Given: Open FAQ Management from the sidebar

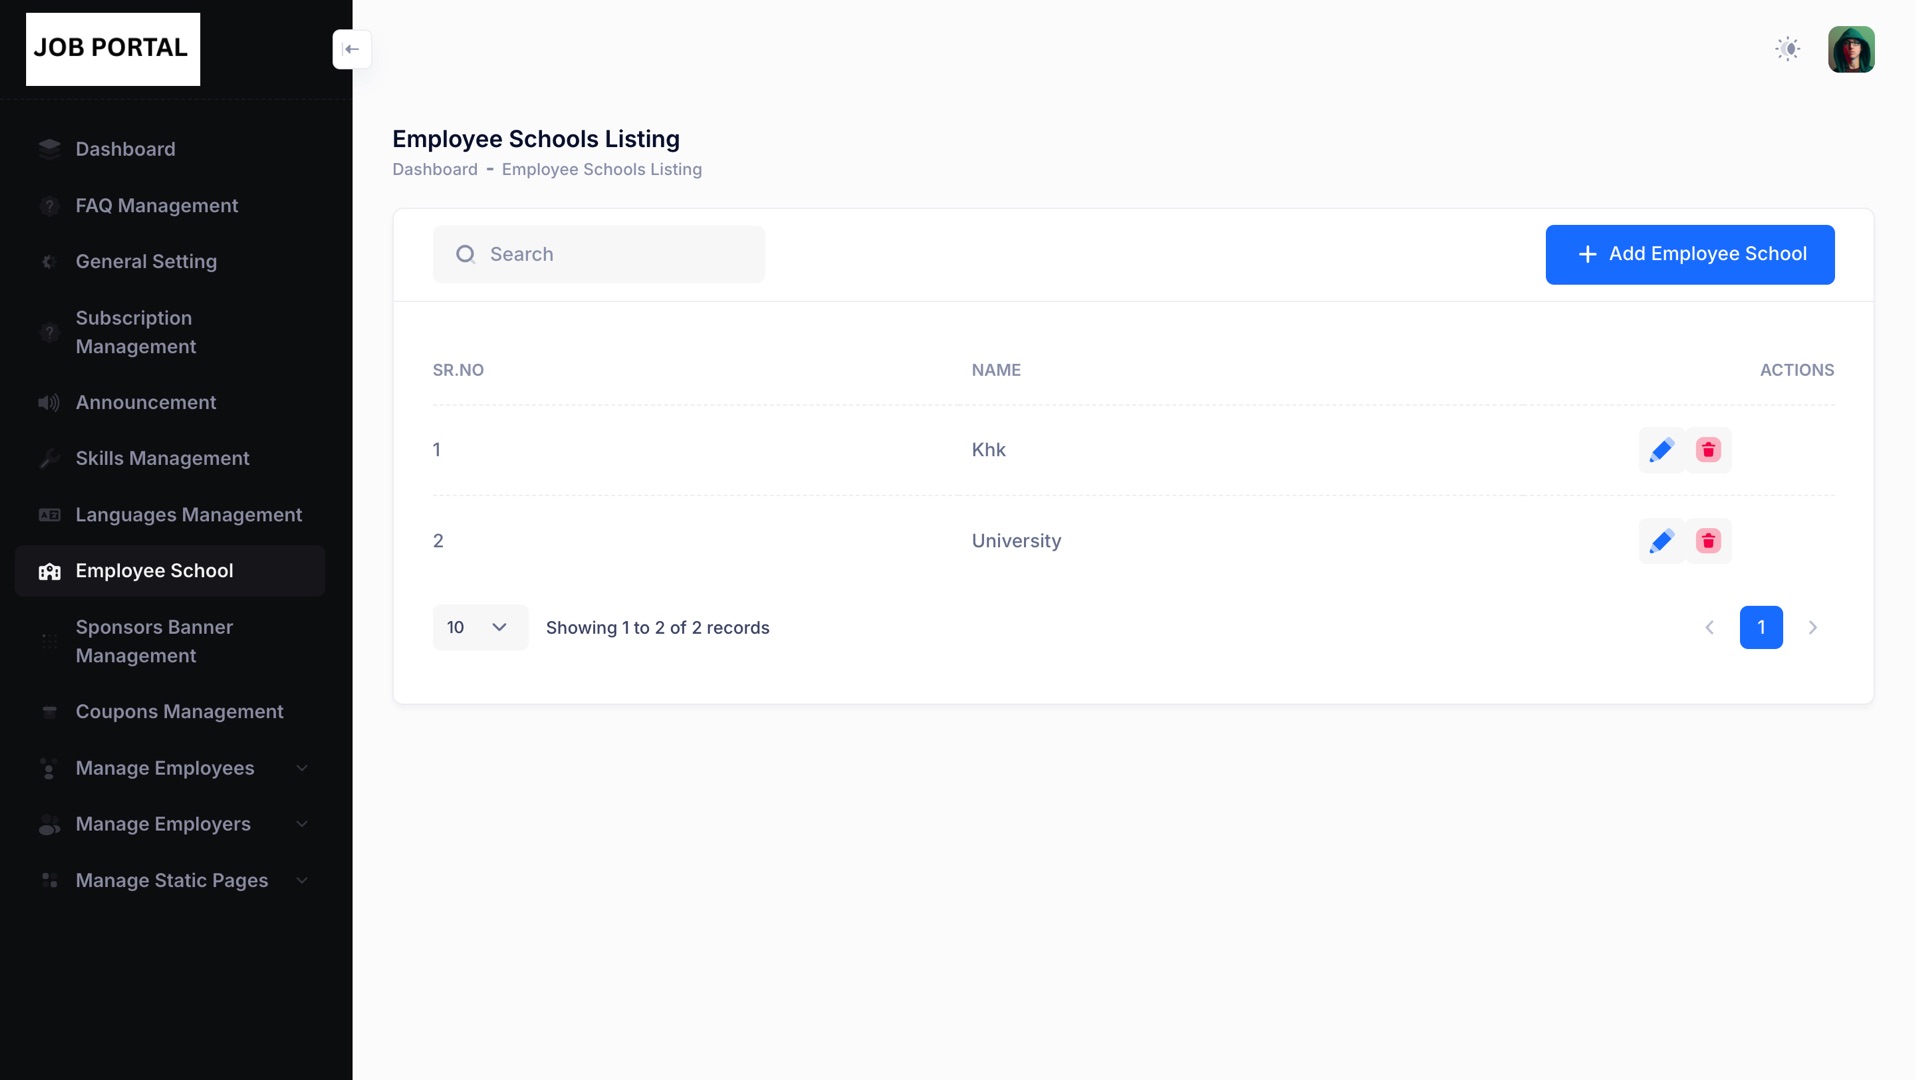Looking at the screenshot, I should point(157,206).
